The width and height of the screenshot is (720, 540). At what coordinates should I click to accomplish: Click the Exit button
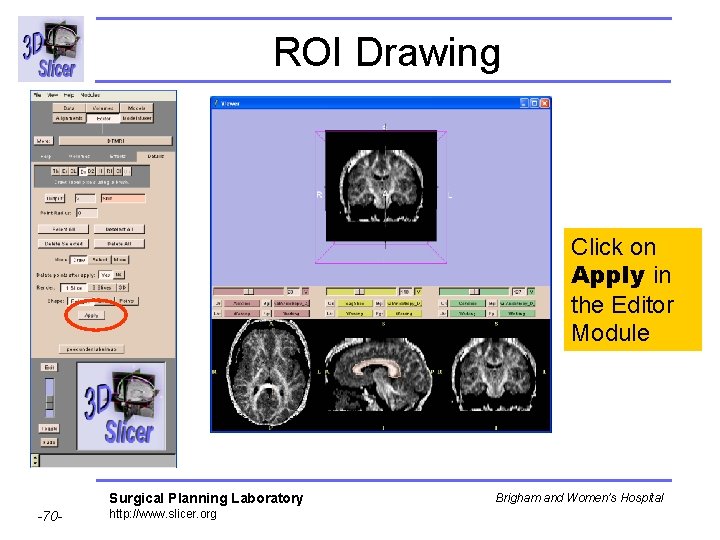pyautogui.click(x=49, y=367)
